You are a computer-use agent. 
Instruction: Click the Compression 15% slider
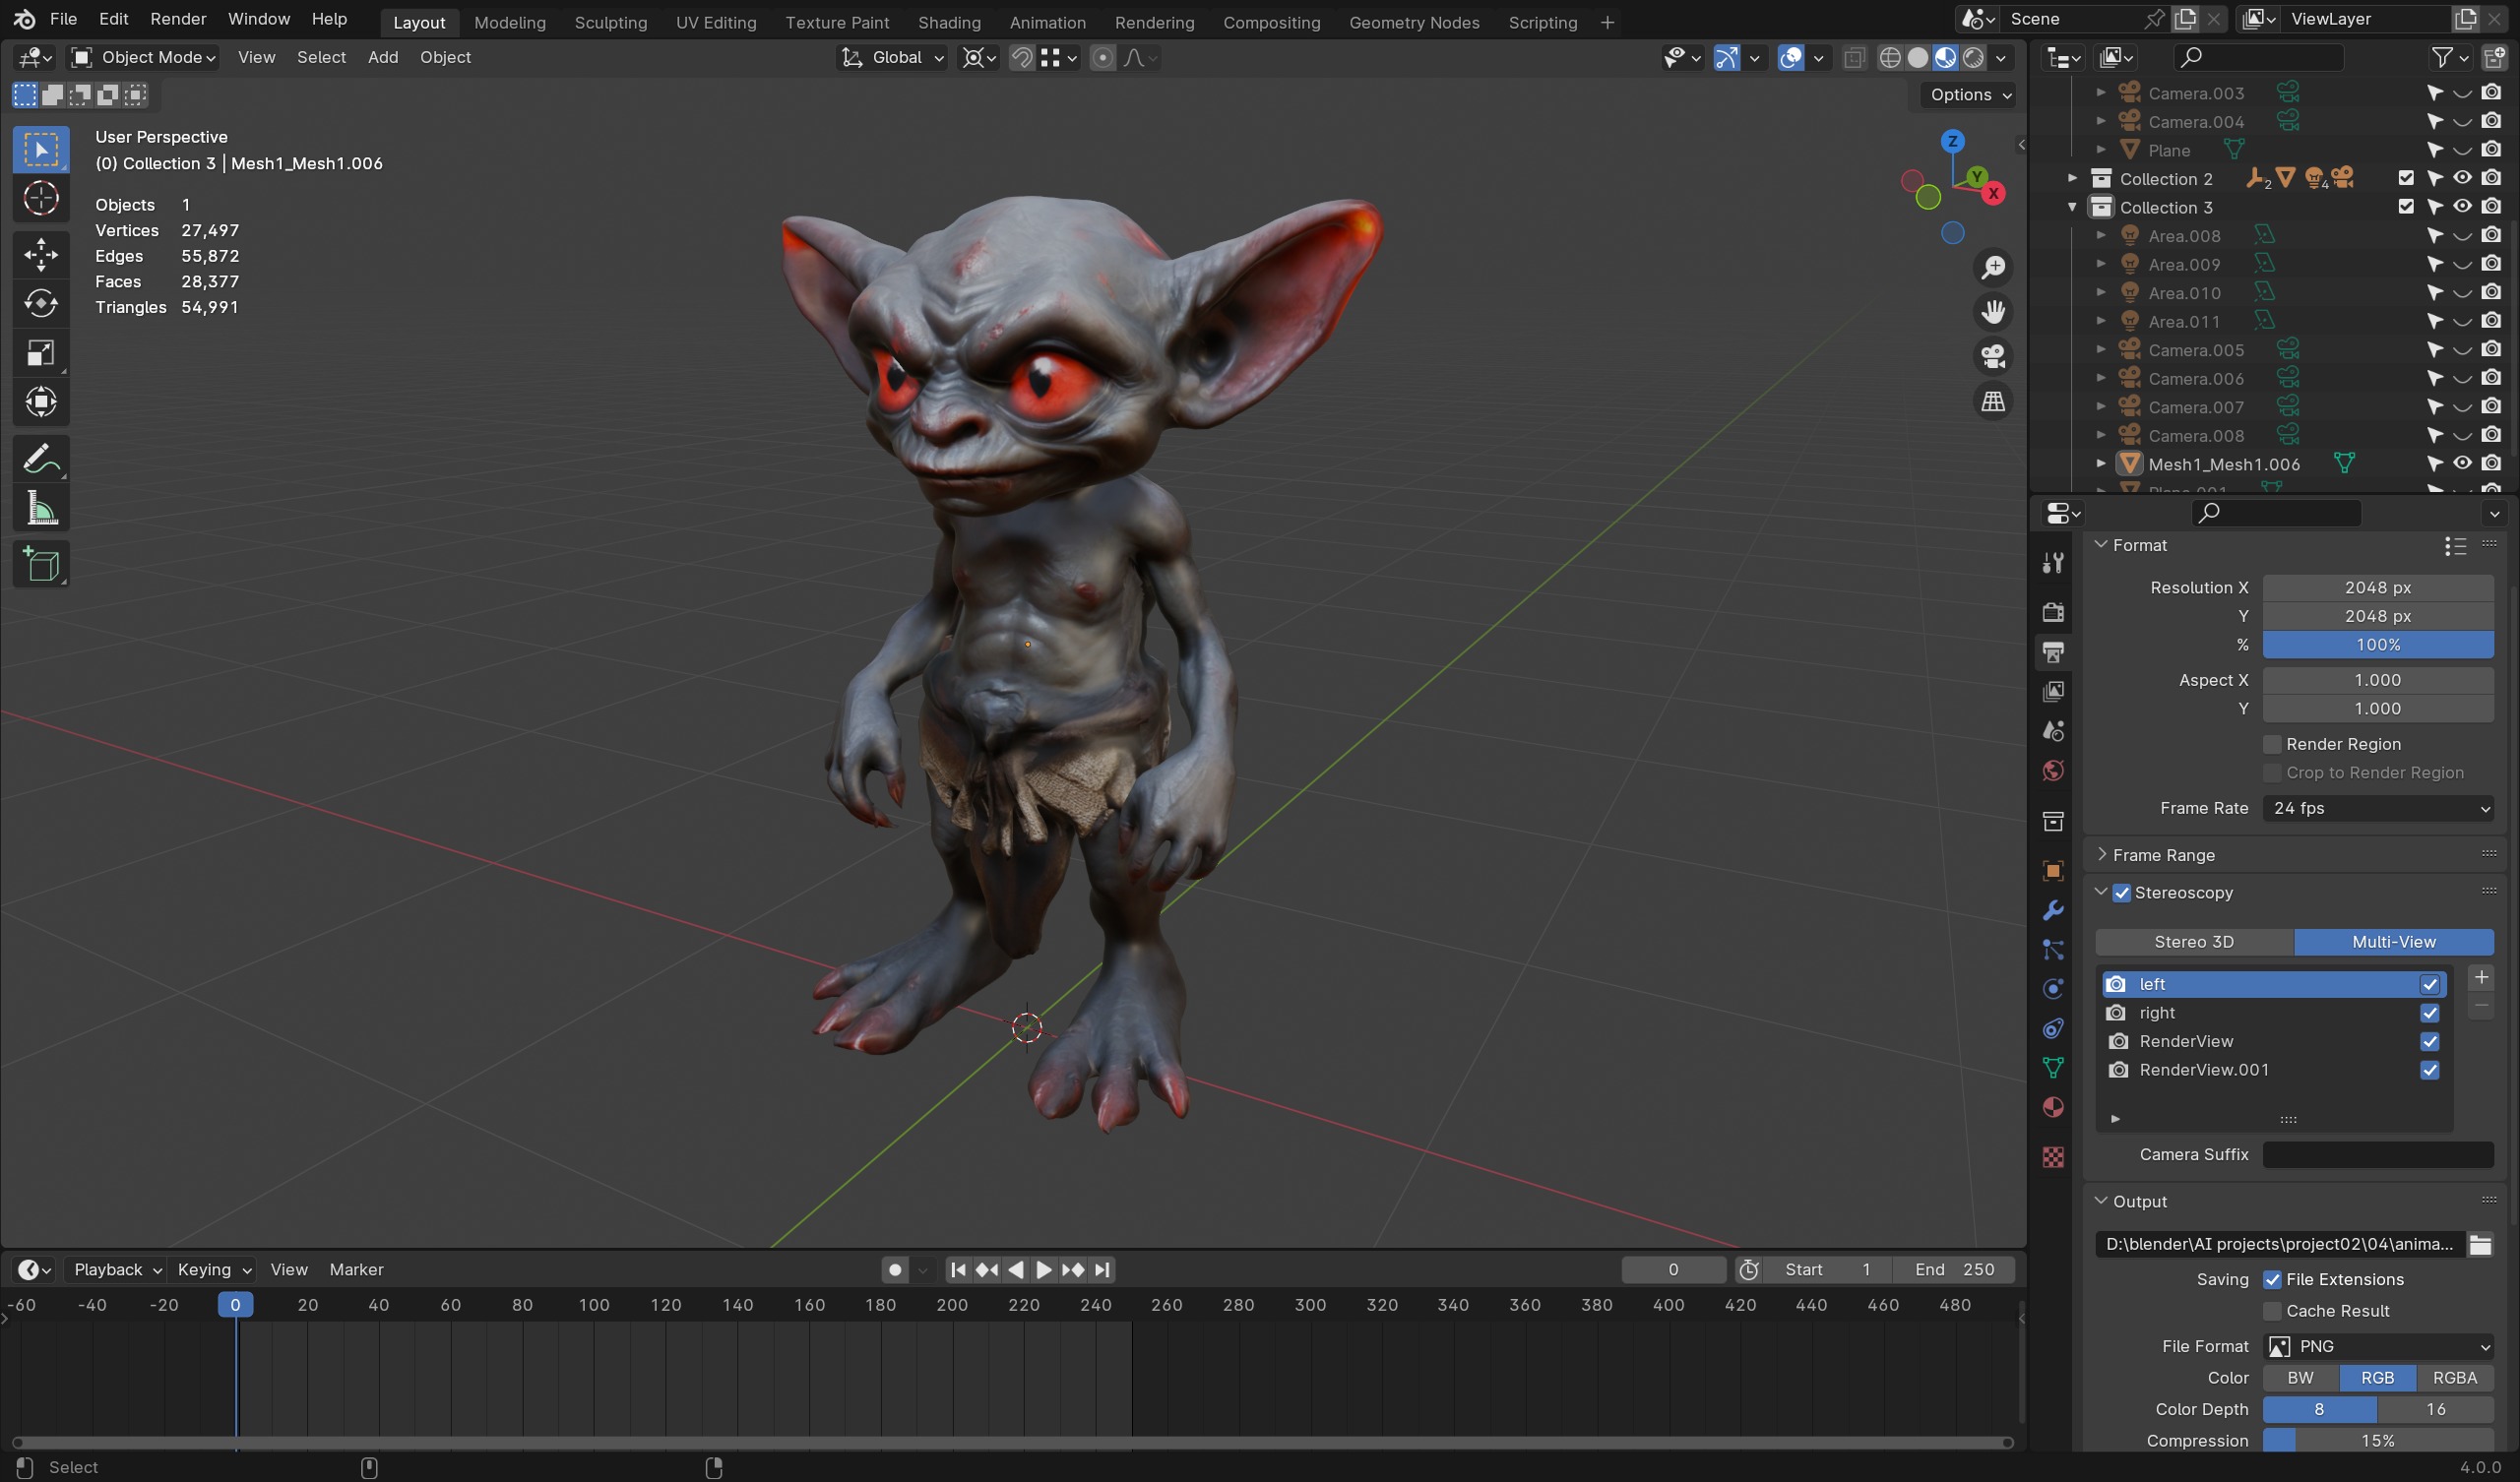2378,1441
